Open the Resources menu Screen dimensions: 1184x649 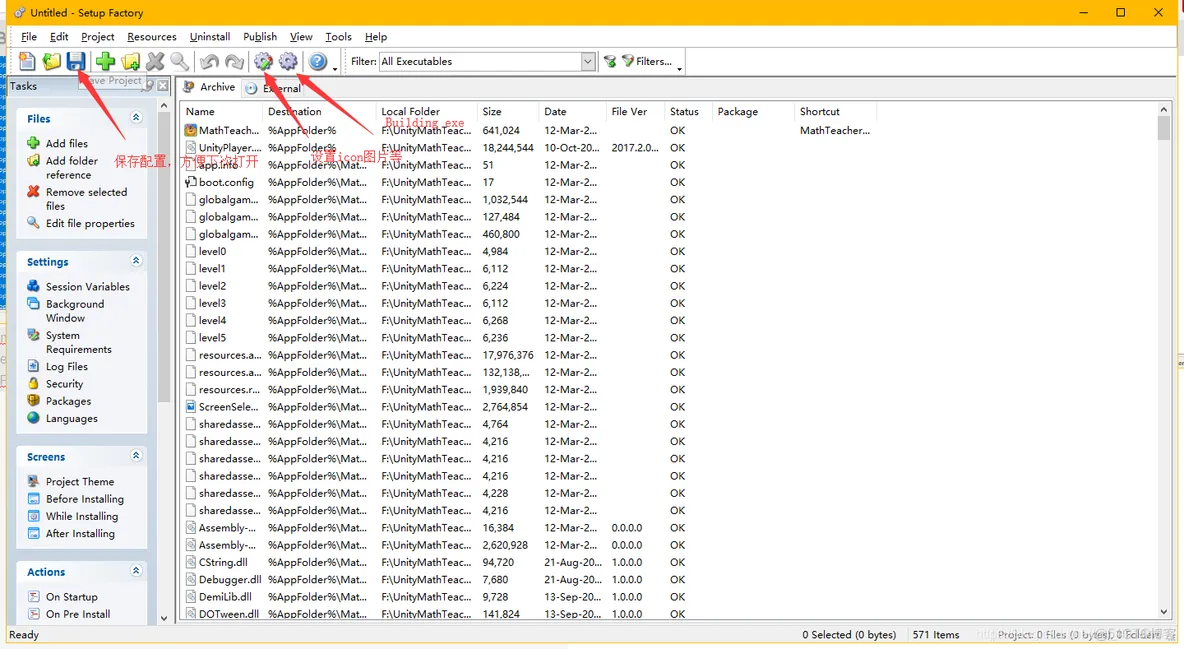point(152,36)
